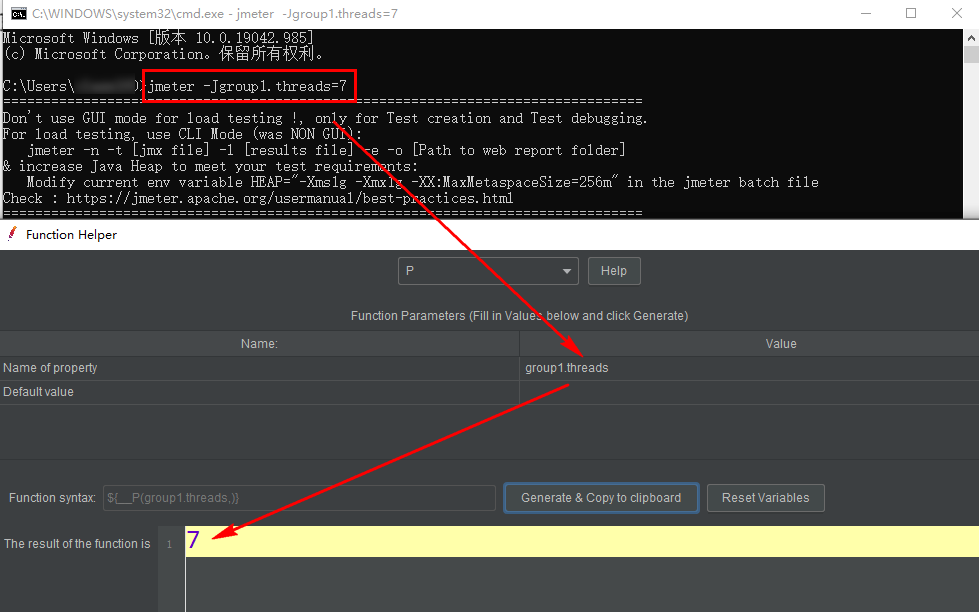Click the 'Don't use GUI mode' warning line
The width and height of the screenshot is (979, 612).
click(x=325, y=118)
